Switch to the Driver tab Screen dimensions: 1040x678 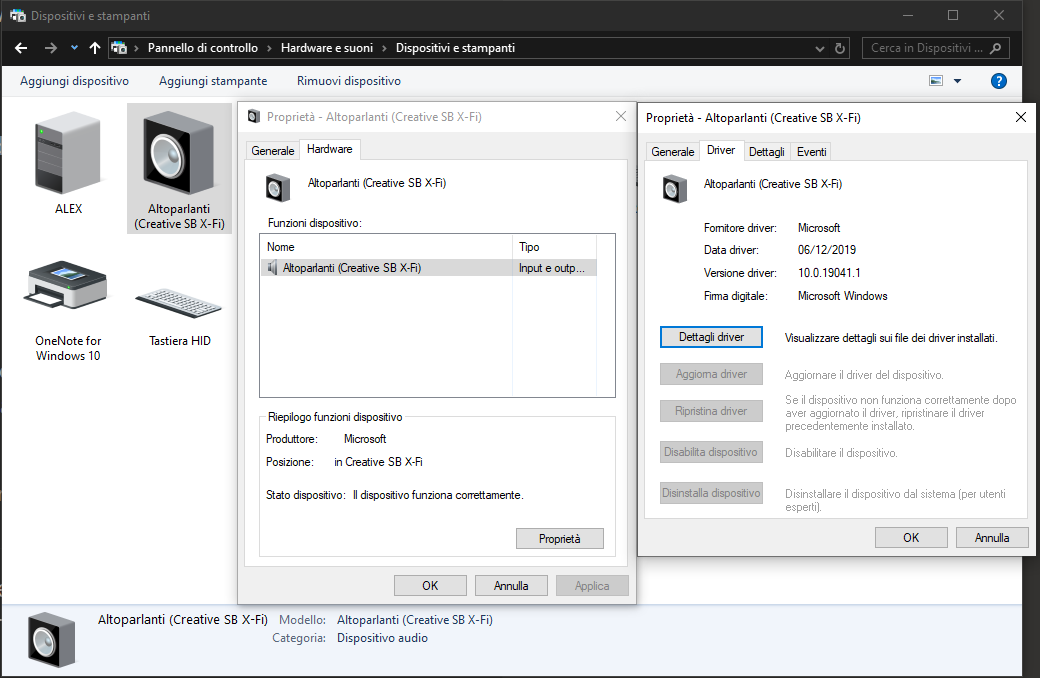pyautogui.click(x=721, y=150)
